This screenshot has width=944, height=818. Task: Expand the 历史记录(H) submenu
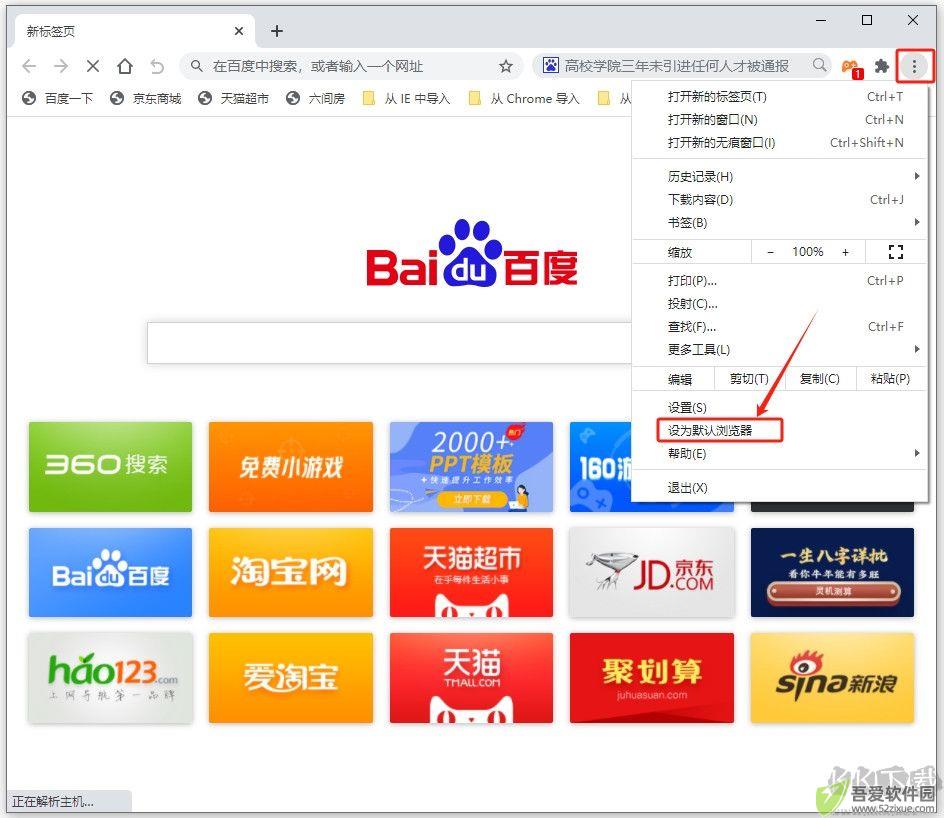tap(780, 176)
